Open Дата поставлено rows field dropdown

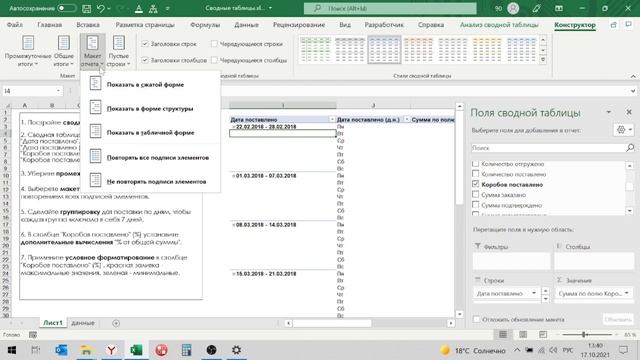pyautogui.click(x=534, y=293)
